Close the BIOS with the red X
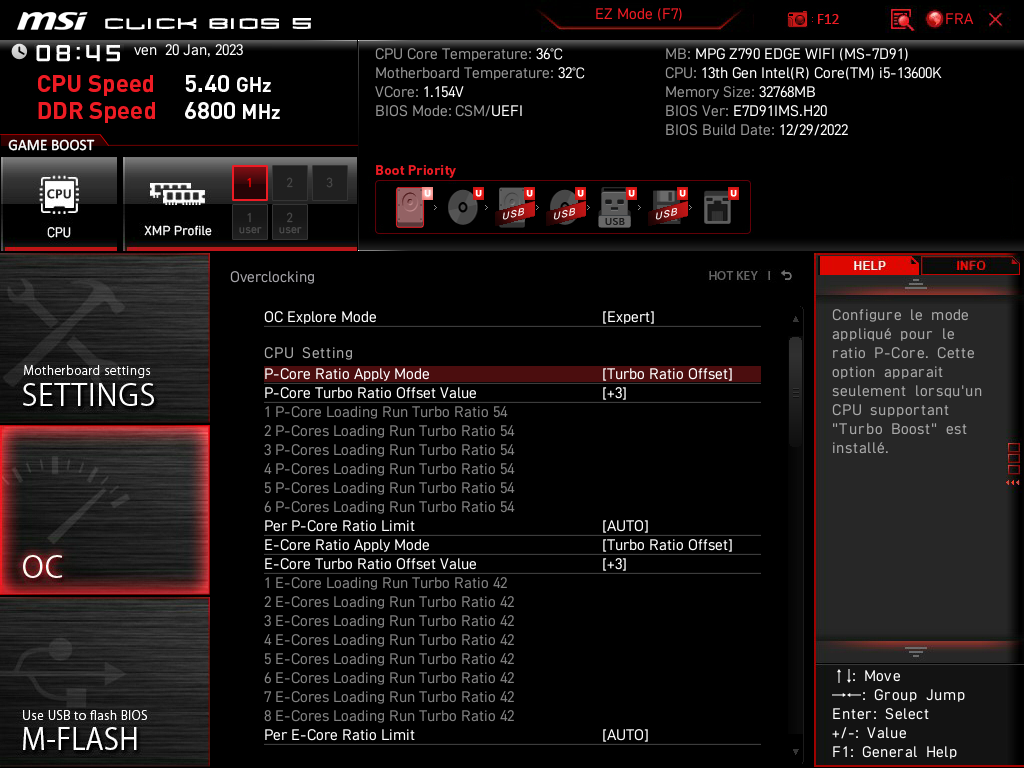1024x768 pixels. pyautogui.click(x=995, y=20)
